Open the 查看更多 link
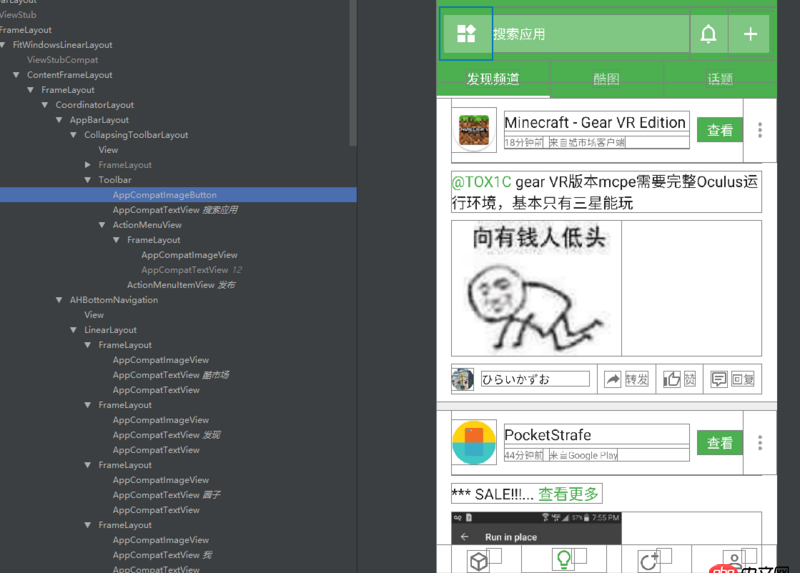 pyautogui.click(x=568, y=493)
